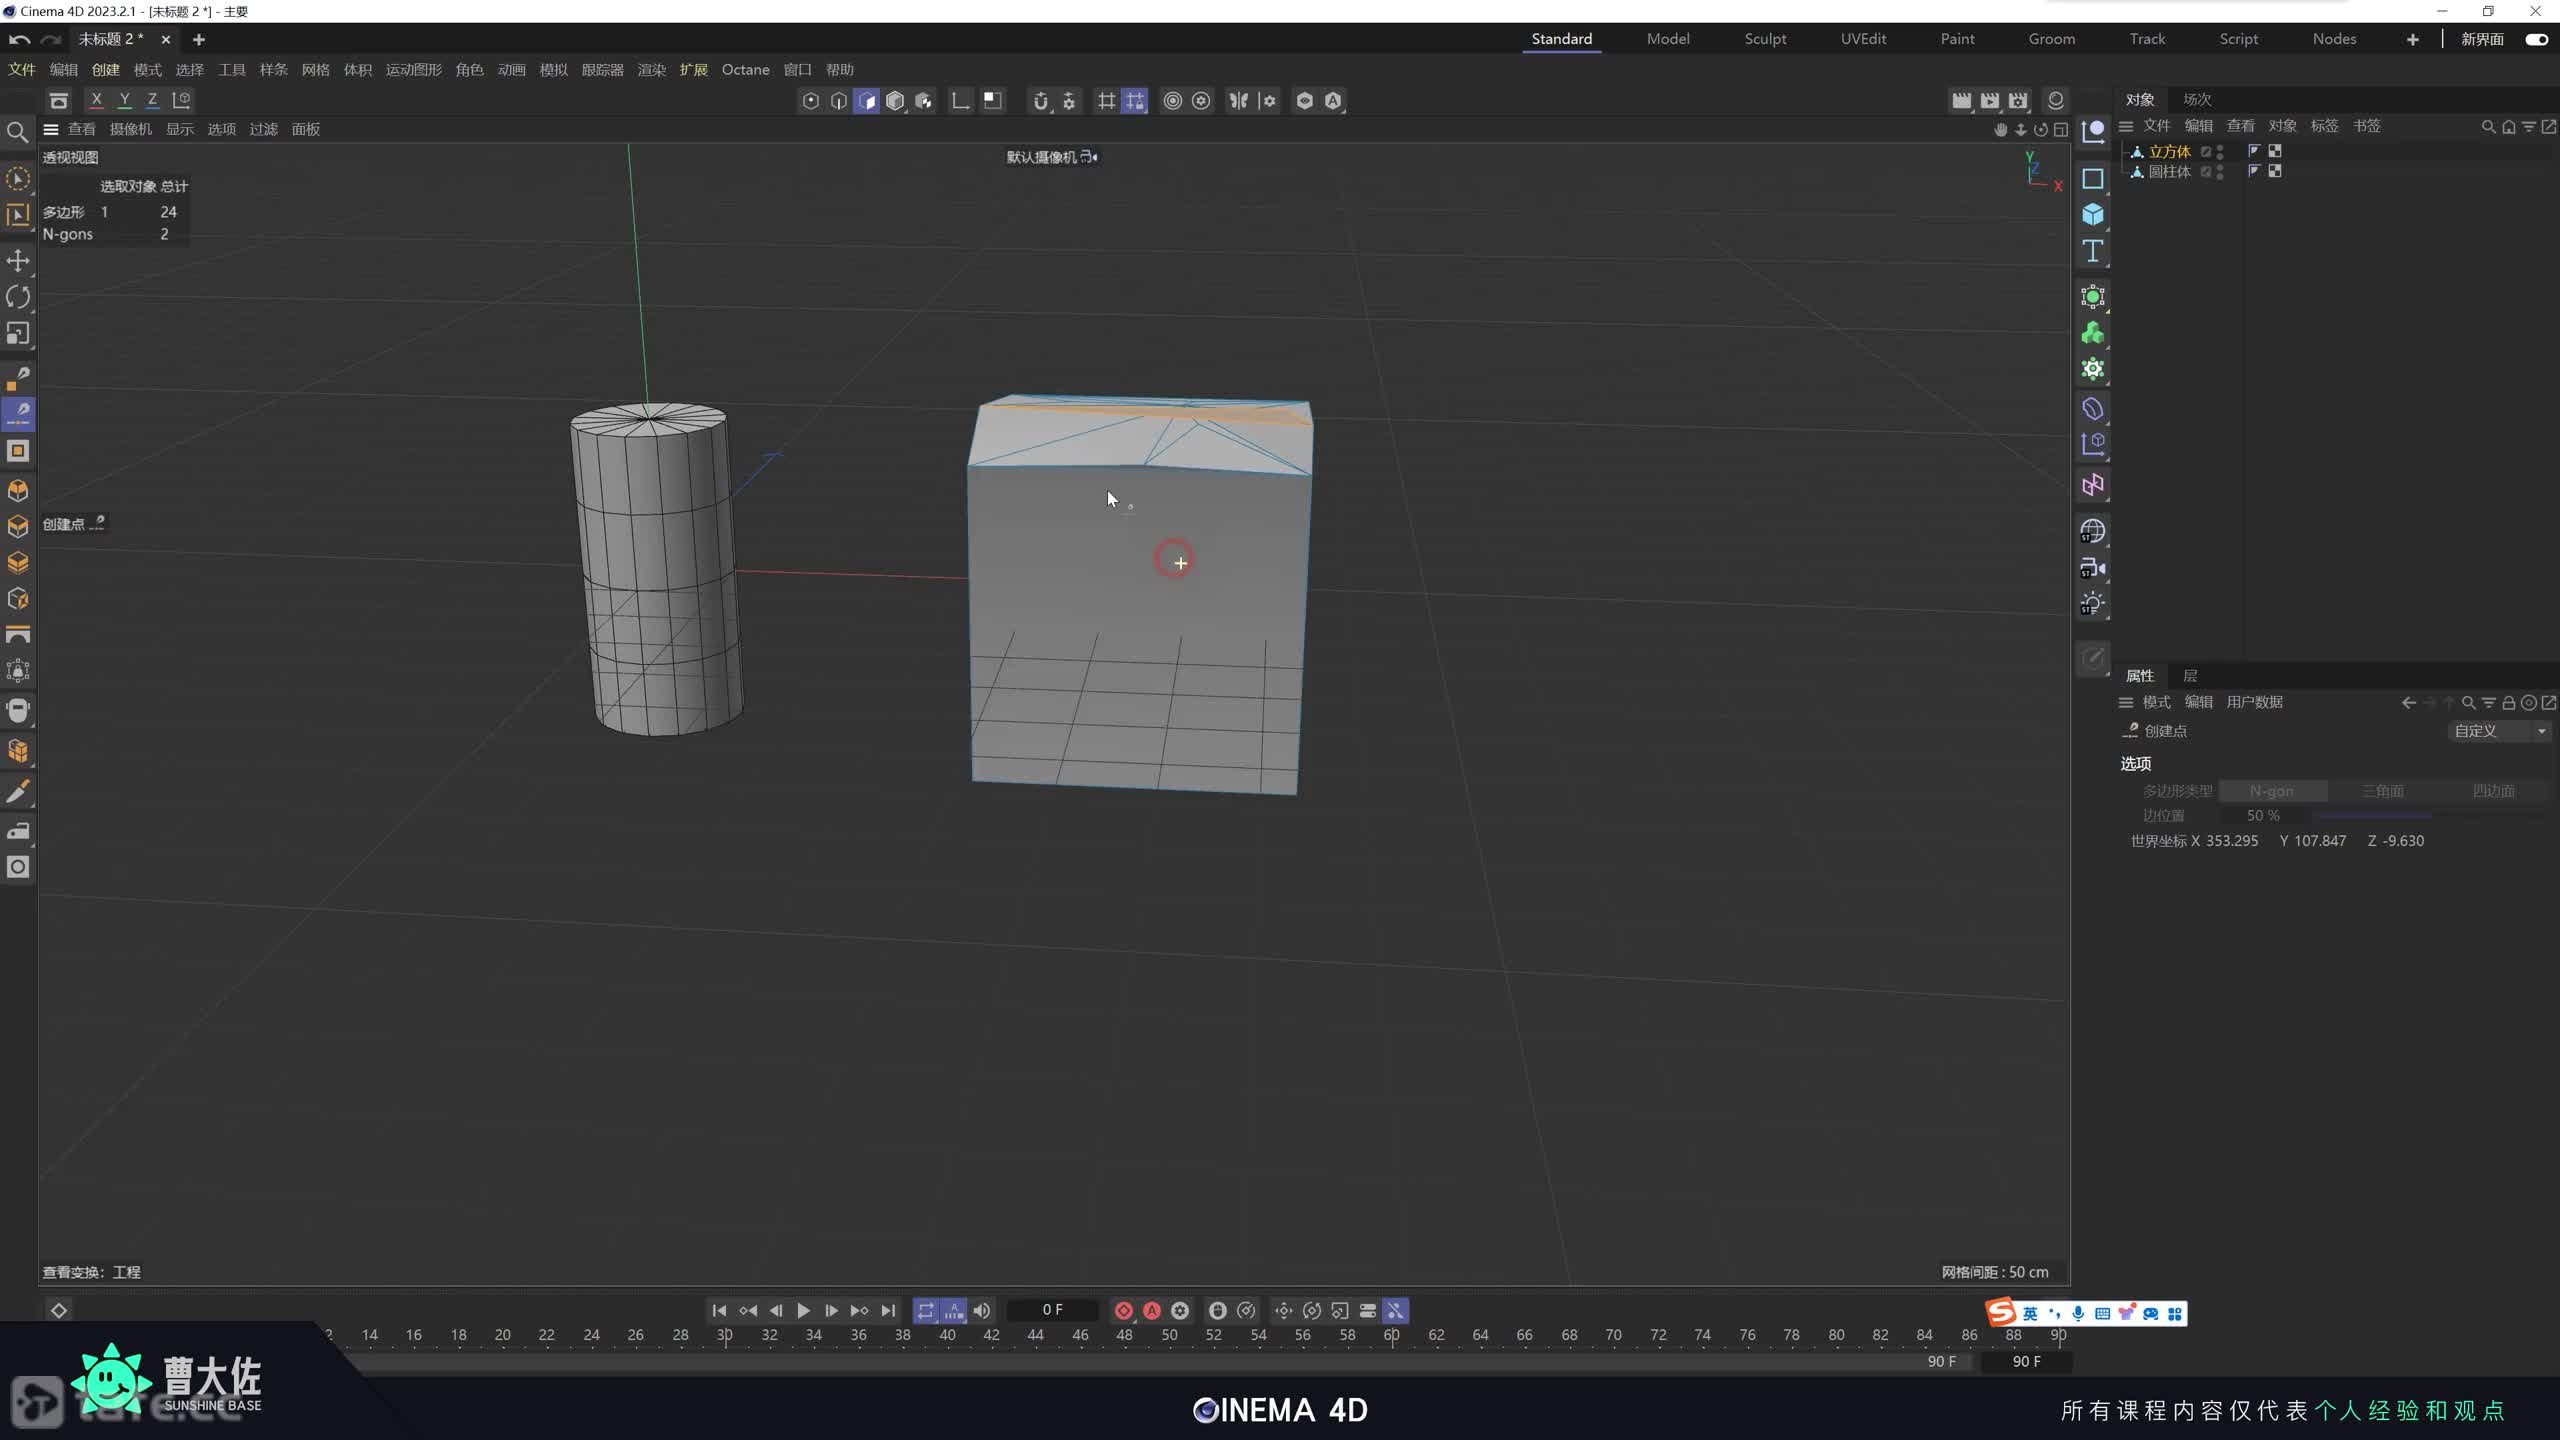Click the Record active objects button
This screenshot has height=1440, width=2560.
click(x=1123, y=1310)
